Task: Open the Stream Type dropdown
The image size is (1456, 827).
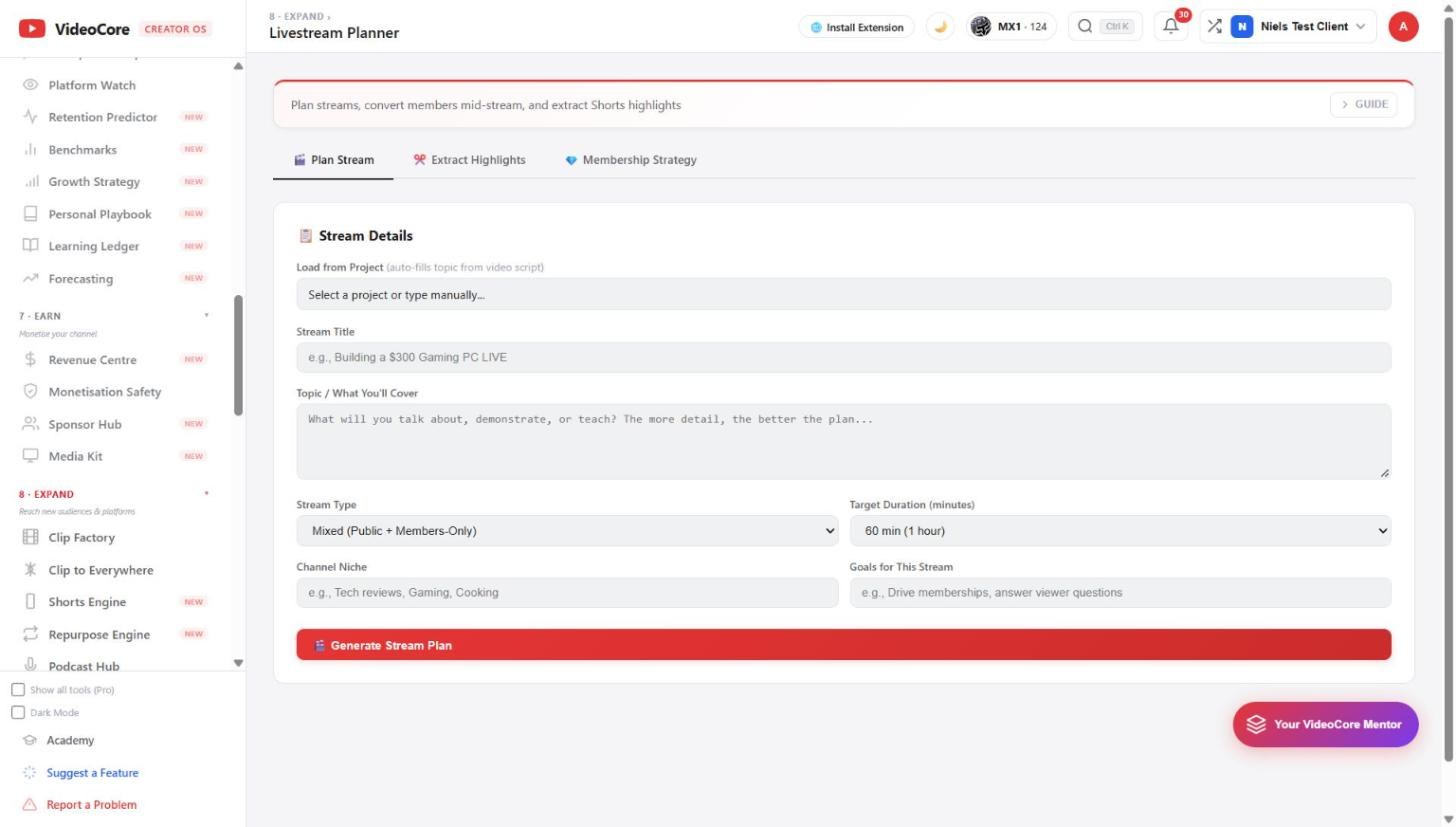Action: (567, 531)
